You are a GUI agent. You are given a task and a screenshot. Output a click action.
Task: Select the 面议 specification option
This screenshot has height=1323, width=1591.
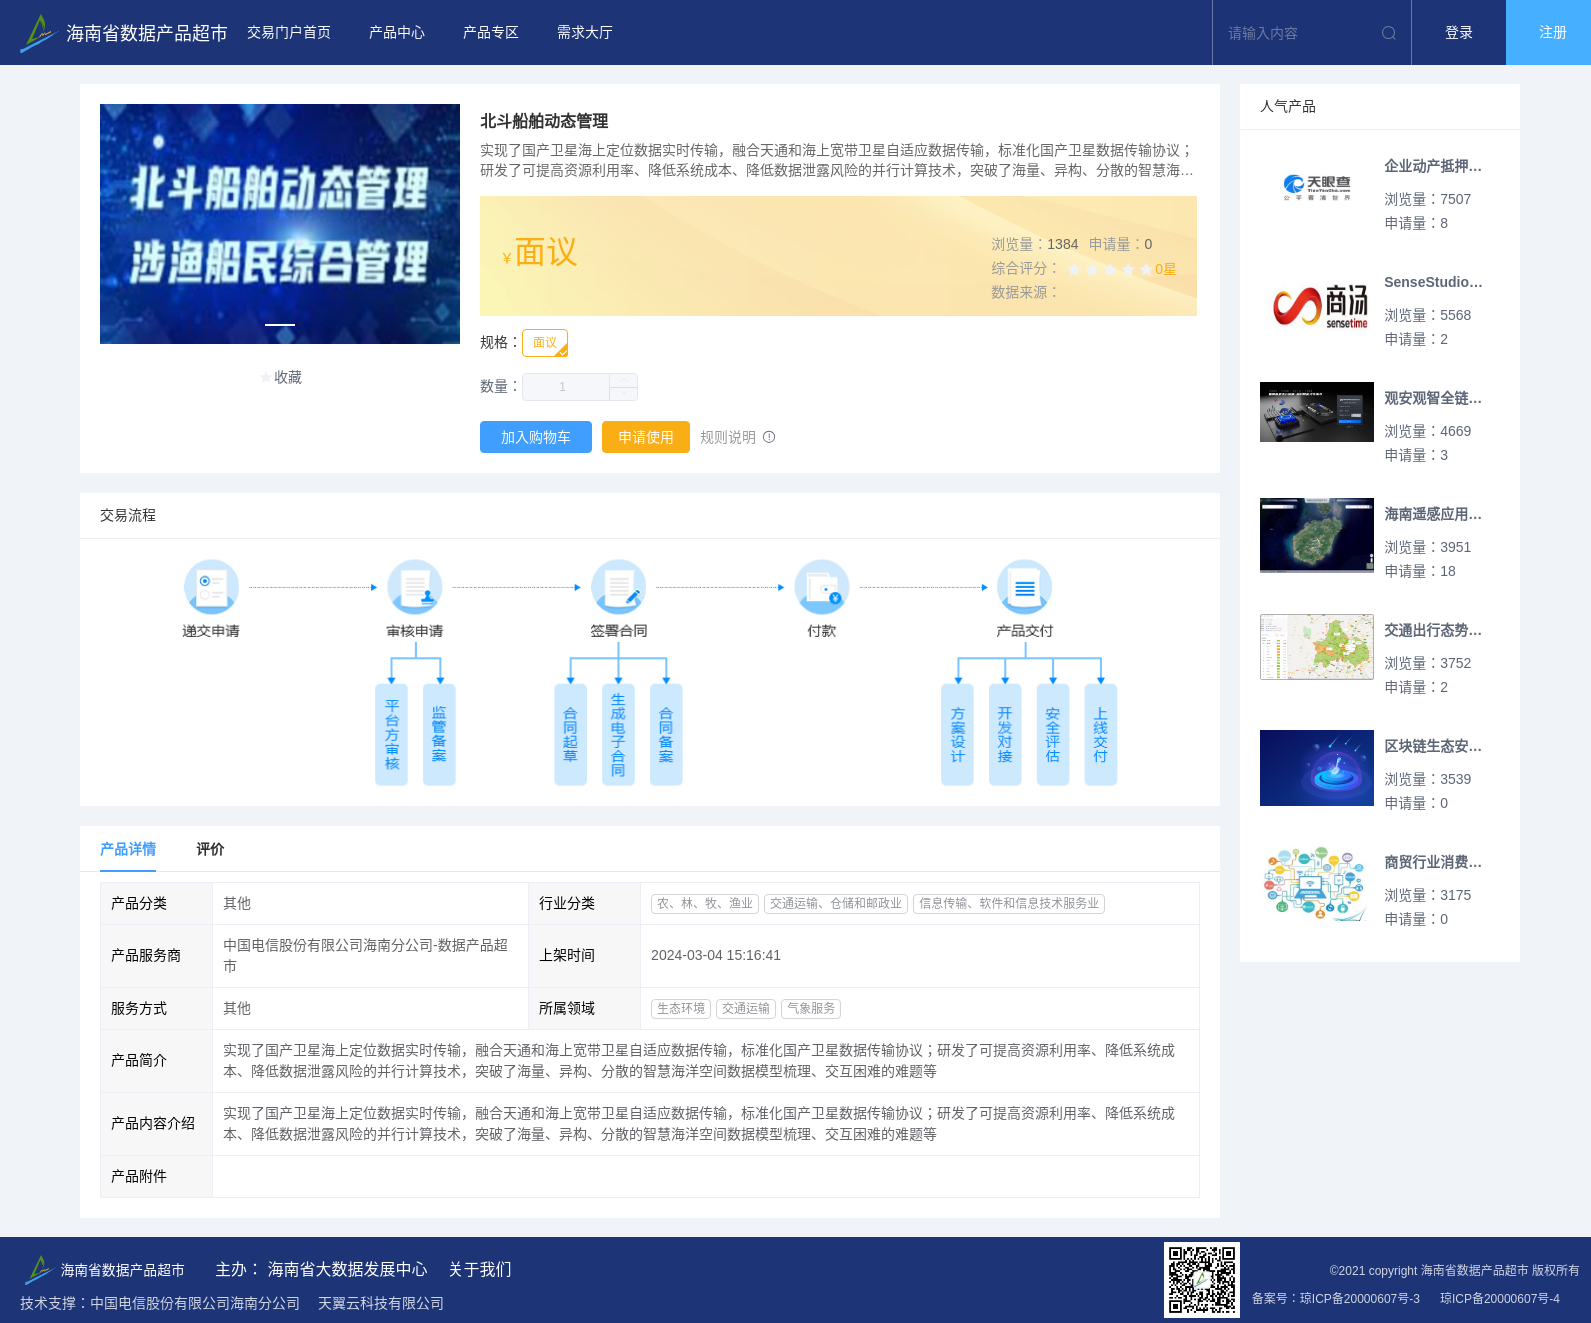click(545, 343)
